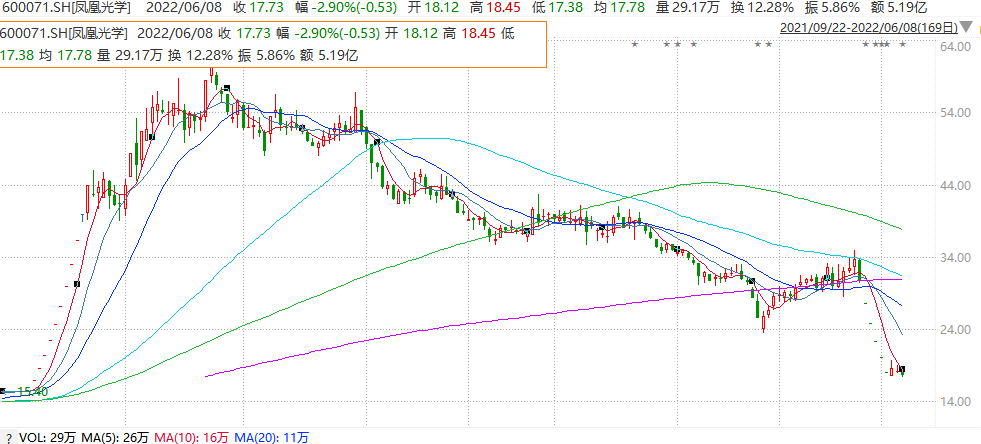Click 额 5.19亿 in the top header bar
This screenshot has height=444, width=981.
point(897,8)
